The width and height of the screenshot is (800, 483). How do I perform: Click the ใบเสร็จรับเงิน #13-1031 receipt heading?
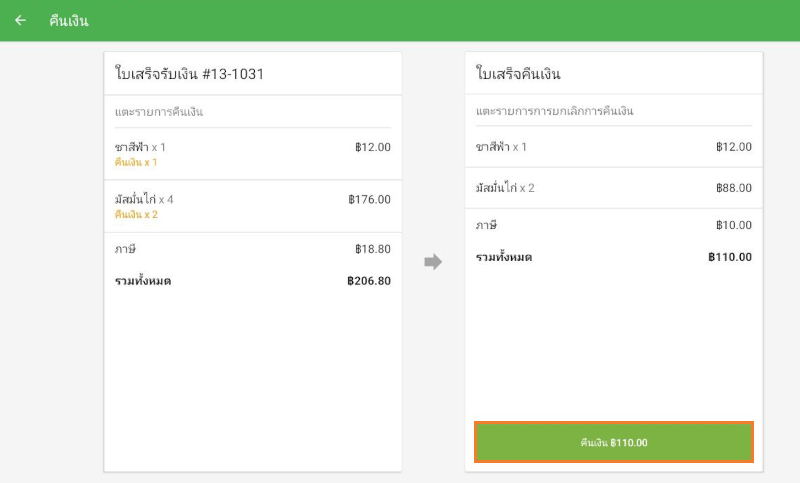189,74
